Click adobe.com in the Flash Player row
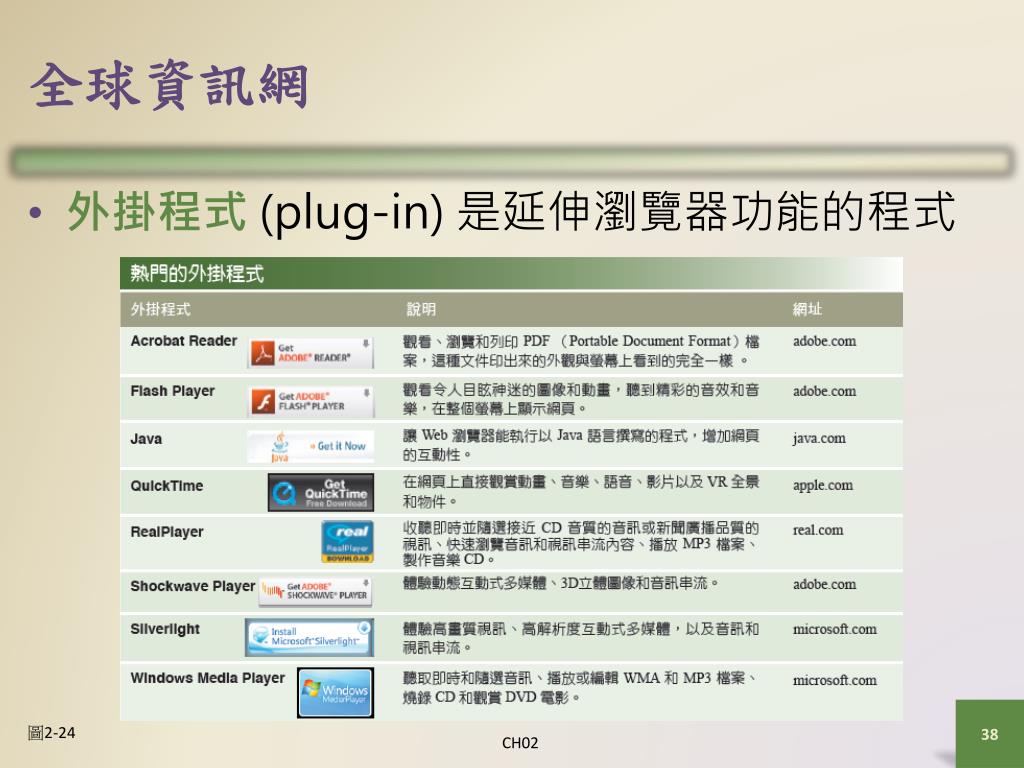 coord(824,391)
